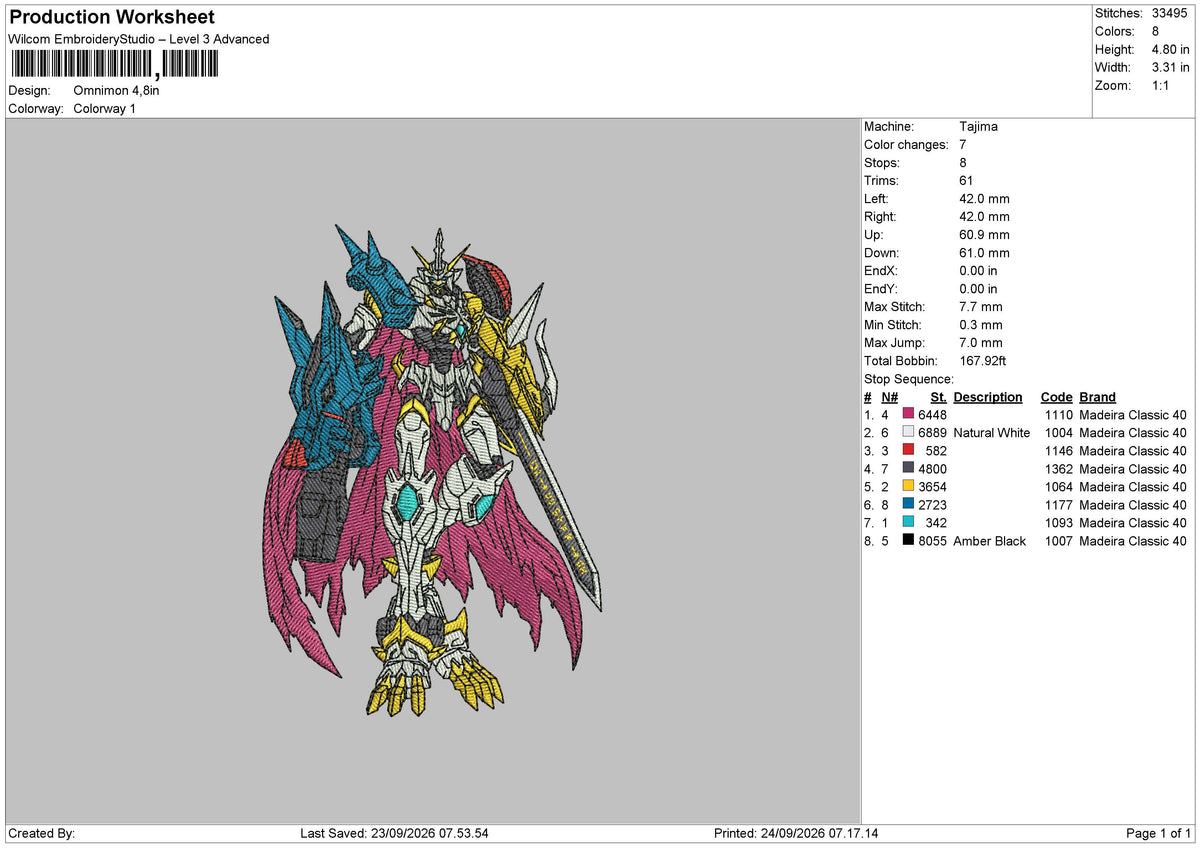
Task: Click the yellow swatch for code 1064
Action: (908, 487)
